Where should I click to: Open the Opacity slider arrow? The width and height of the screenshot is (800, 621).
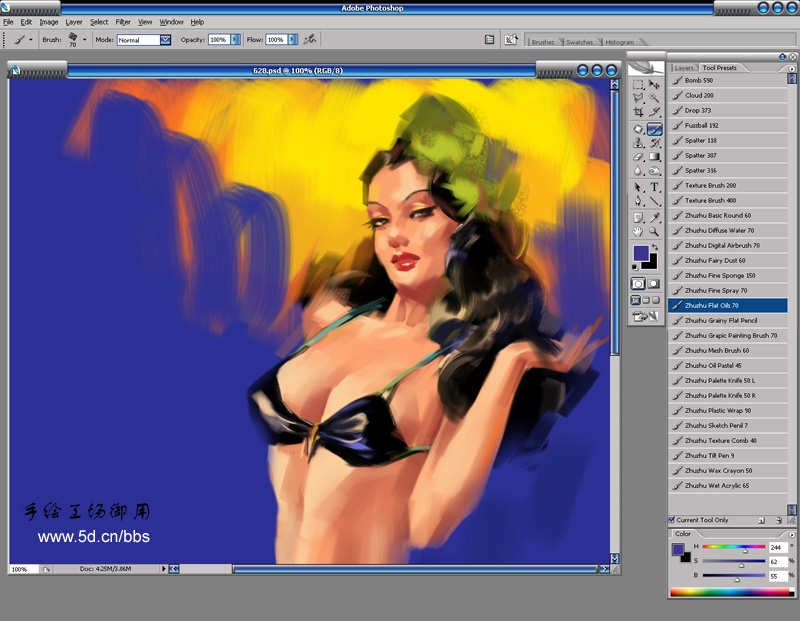point(235,40)
